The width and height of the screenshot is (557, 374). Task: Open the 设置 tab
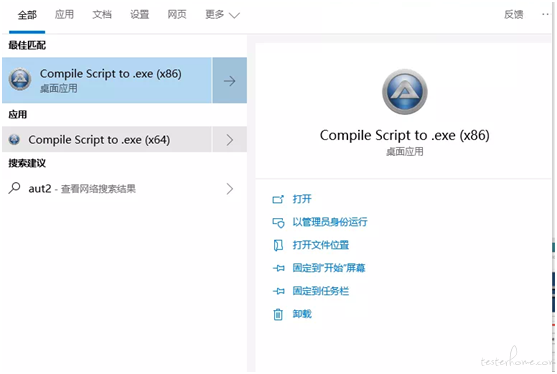pyautogui.click(x=140, y=15)
